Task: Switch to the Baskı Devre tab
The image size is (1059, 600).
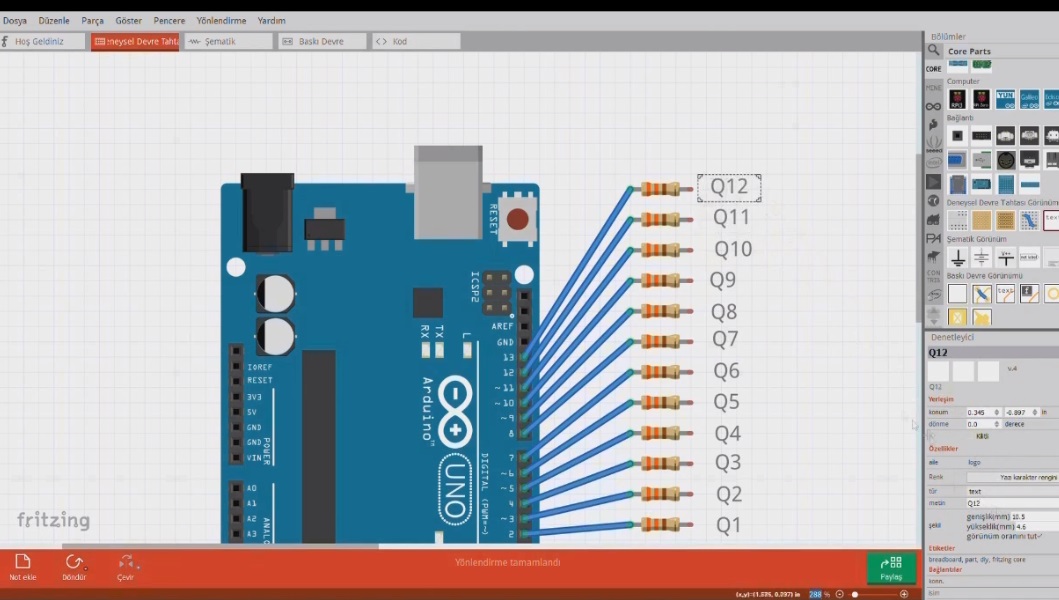Action: (322, 41)
